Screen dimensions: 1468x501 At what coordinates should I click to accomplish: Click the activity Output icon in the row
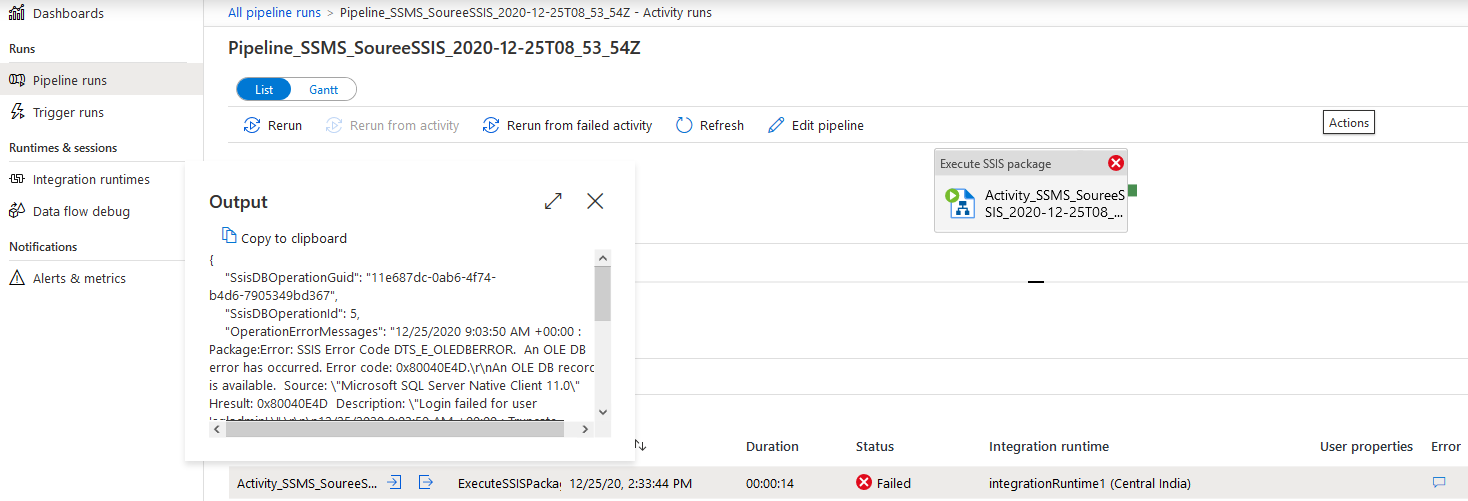[426, 483]
